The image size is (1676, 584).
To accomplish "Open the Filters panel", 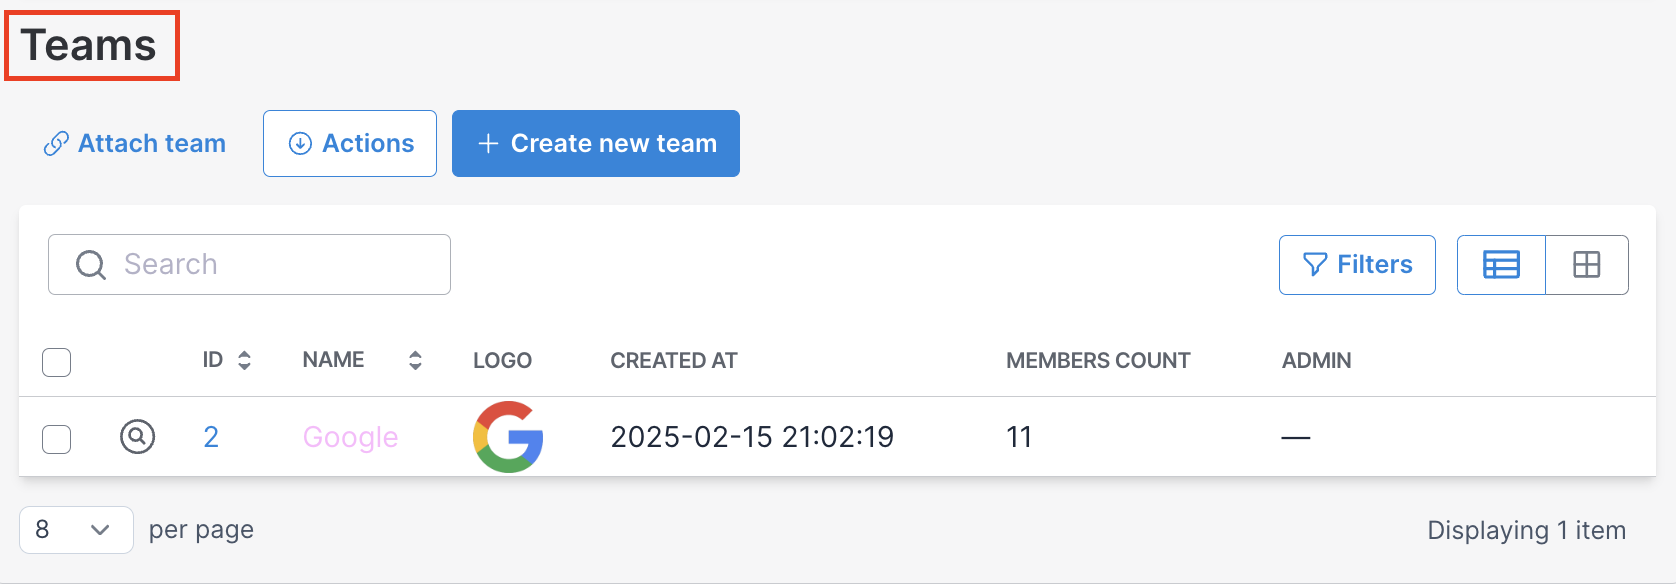I will [x=1357, y=265].
